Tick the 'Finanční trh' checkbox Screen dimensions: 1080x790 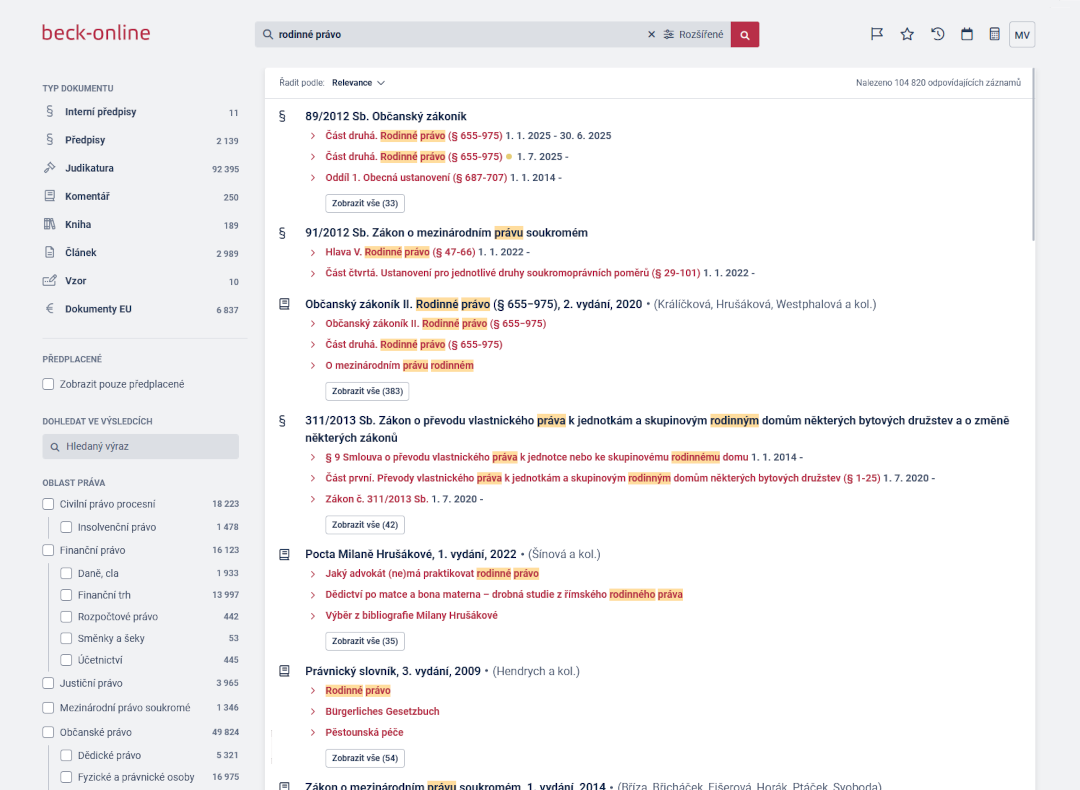67,595
